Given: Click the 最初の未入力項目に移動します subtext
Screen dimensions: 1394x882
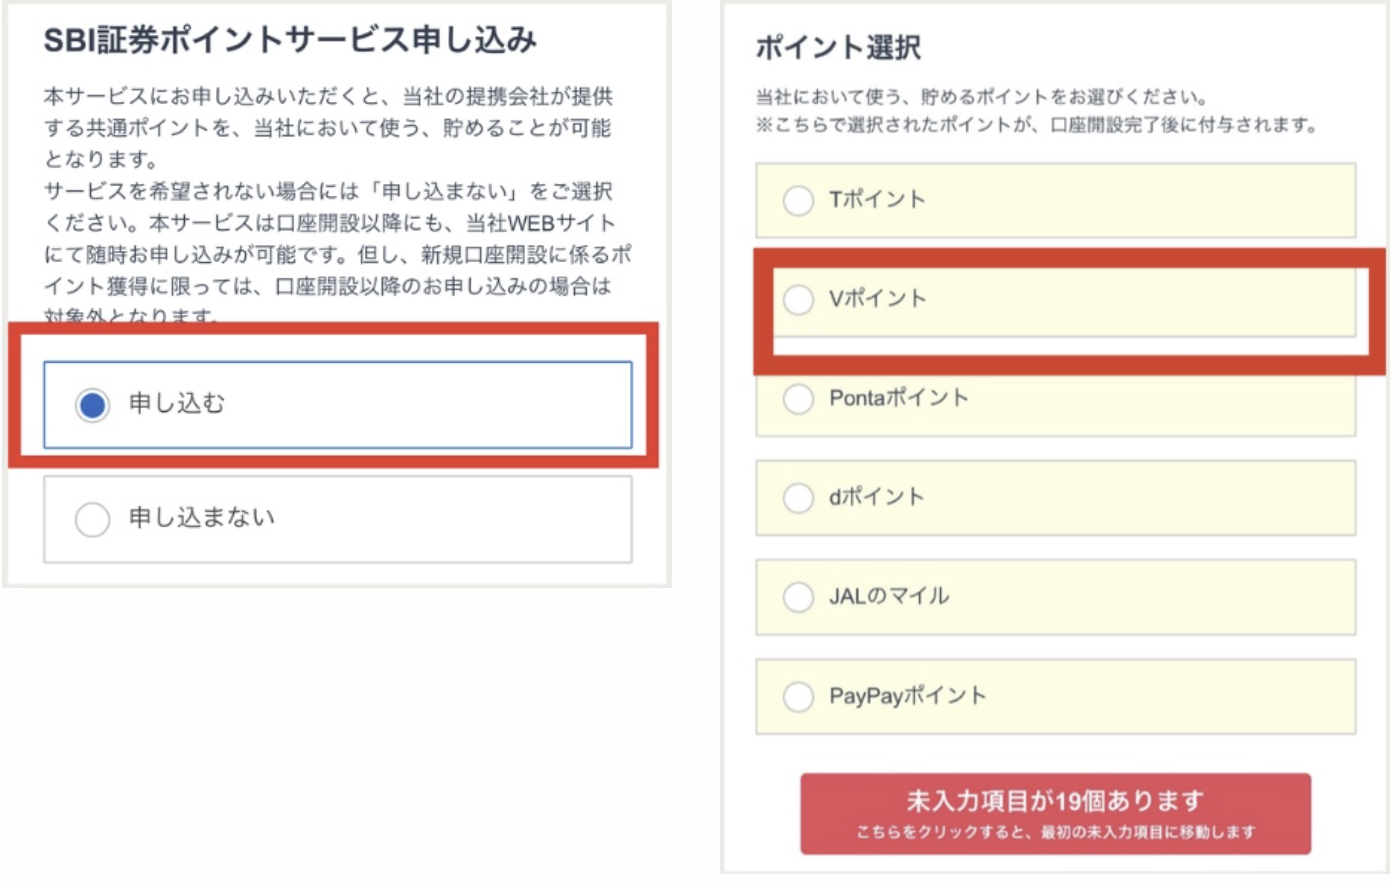Looking at the screenshot, I should 1148,832.
